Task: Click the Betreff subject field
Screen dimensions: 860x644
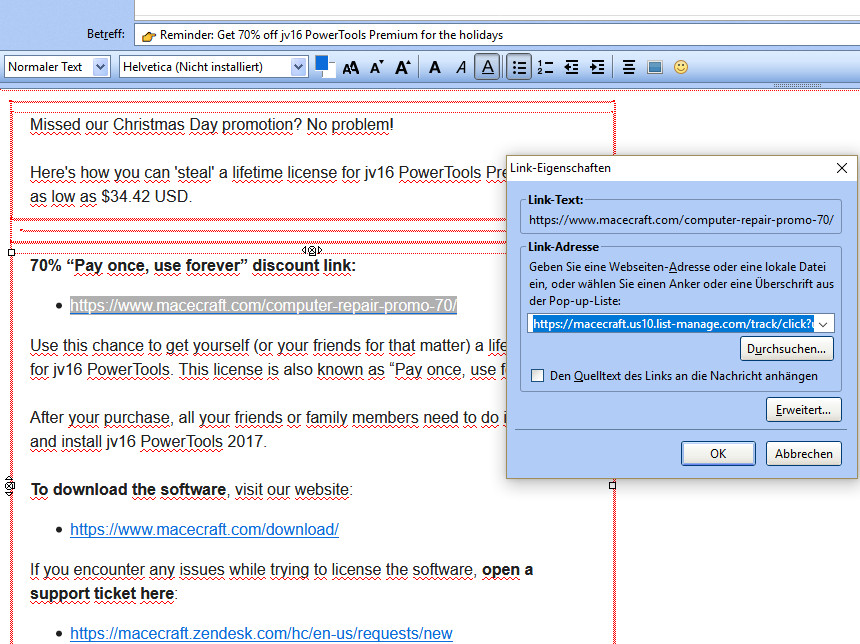Action: [497, 35]
